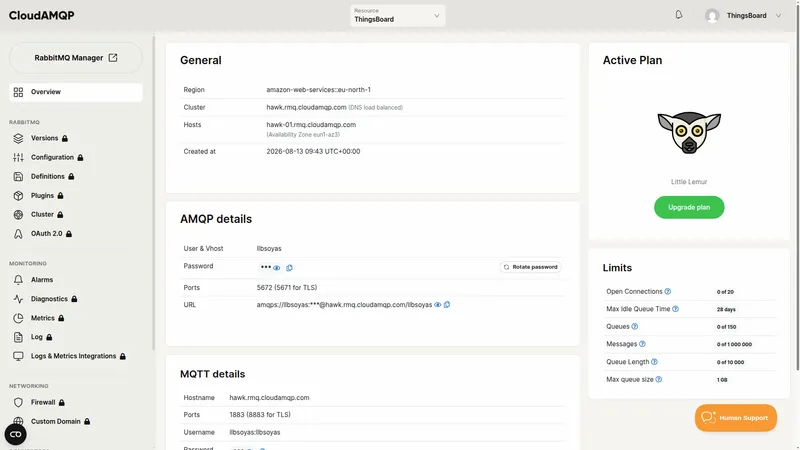Image resolution: width=800 pixels, height=450 pixels.
Task: Click the Diagnostics pulse icon
Action: tap(18, 299)
